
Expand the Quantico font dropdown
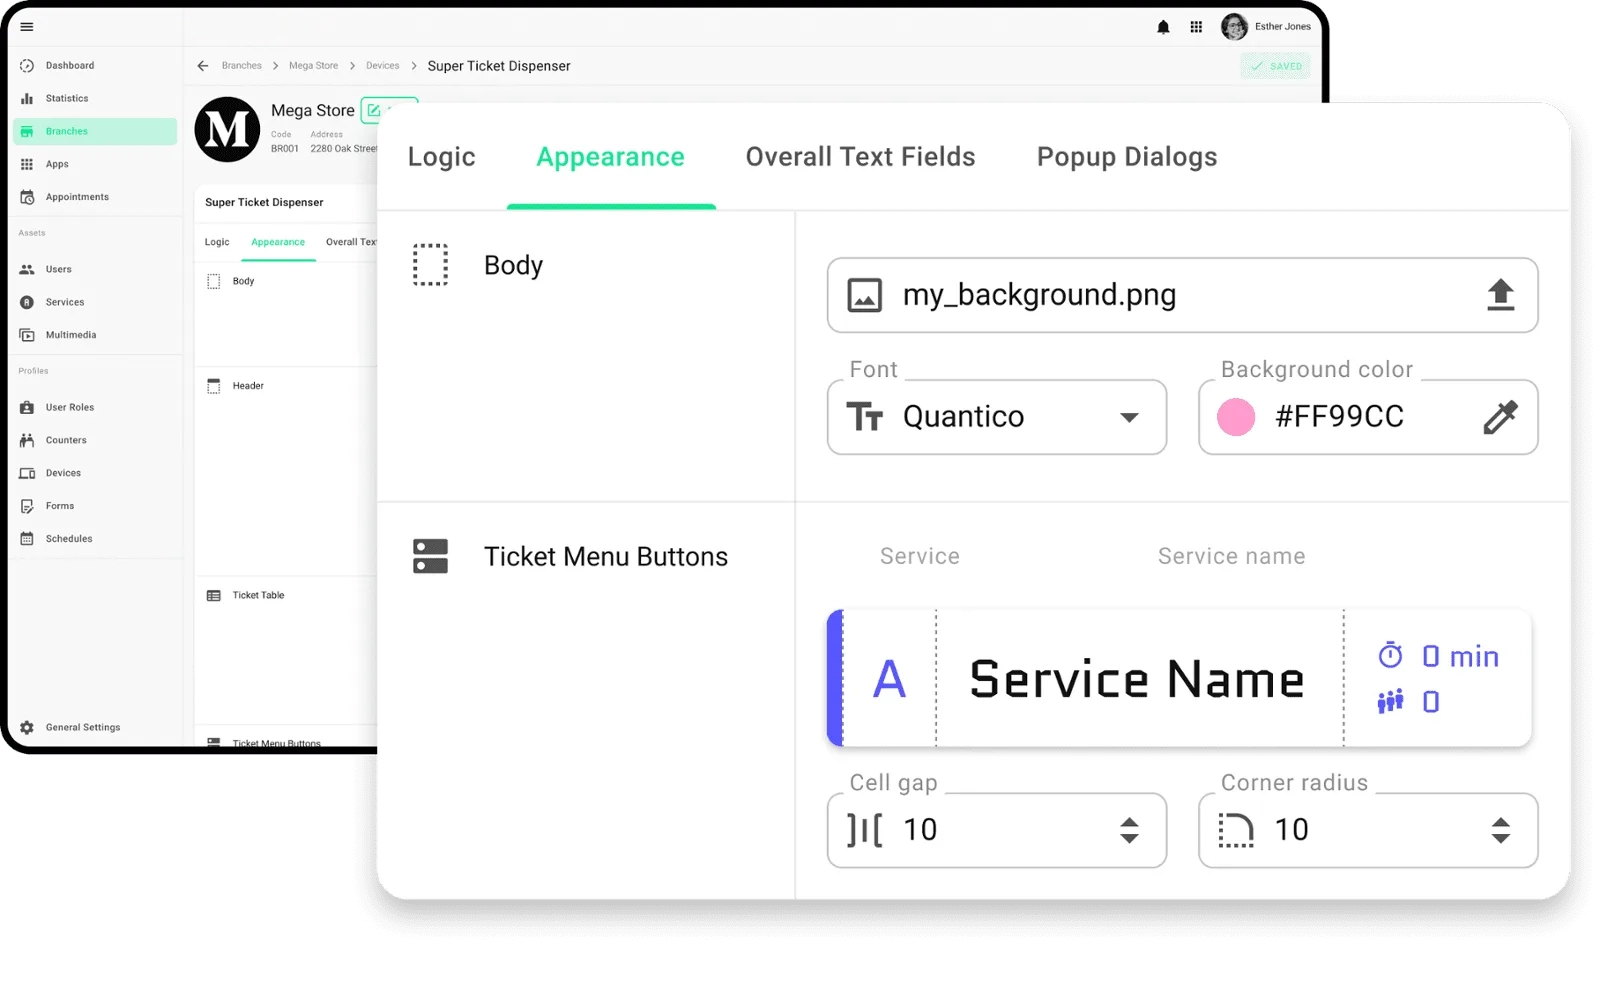pyautogui.click(x=1129, y=417)
